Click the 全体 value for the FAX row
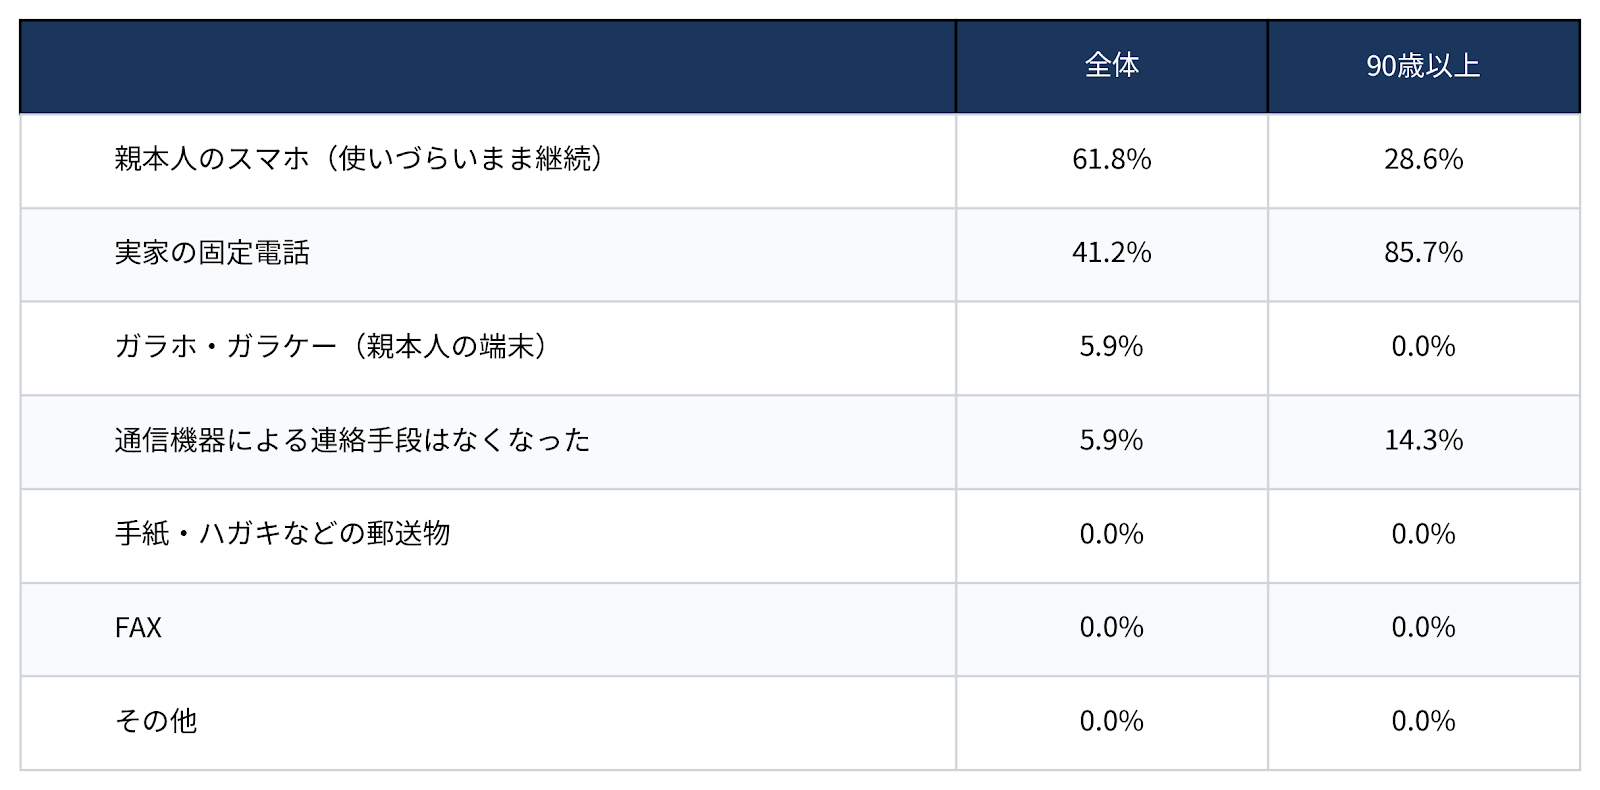 point(1111,627)
